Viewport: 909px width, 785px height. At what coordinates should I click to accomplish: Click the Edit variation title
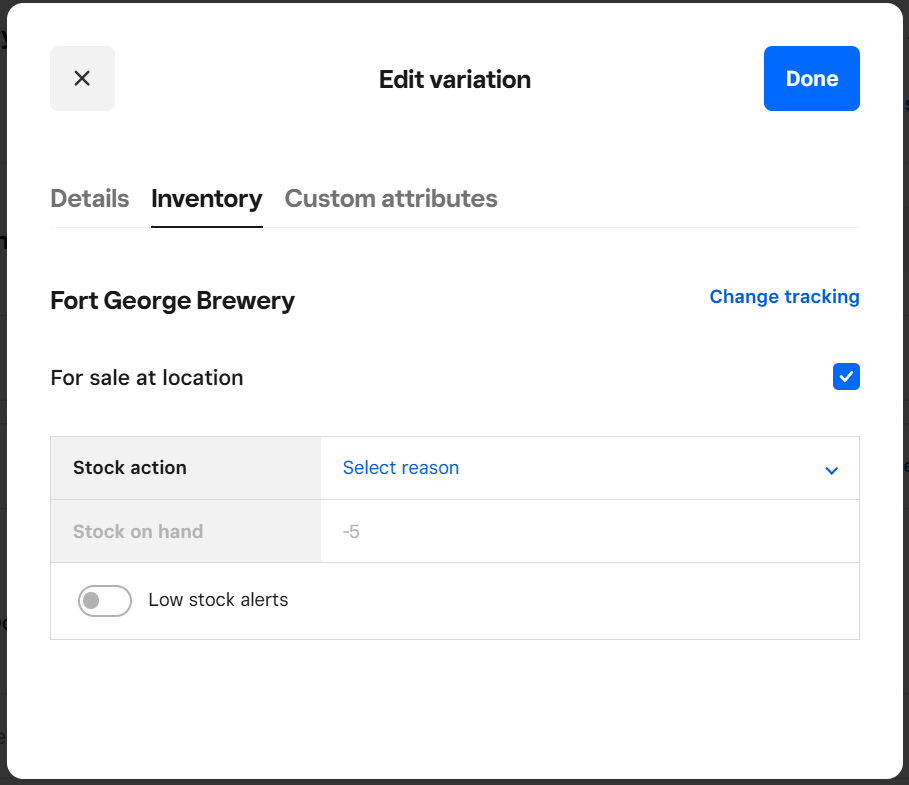click(x=454, y=79)
